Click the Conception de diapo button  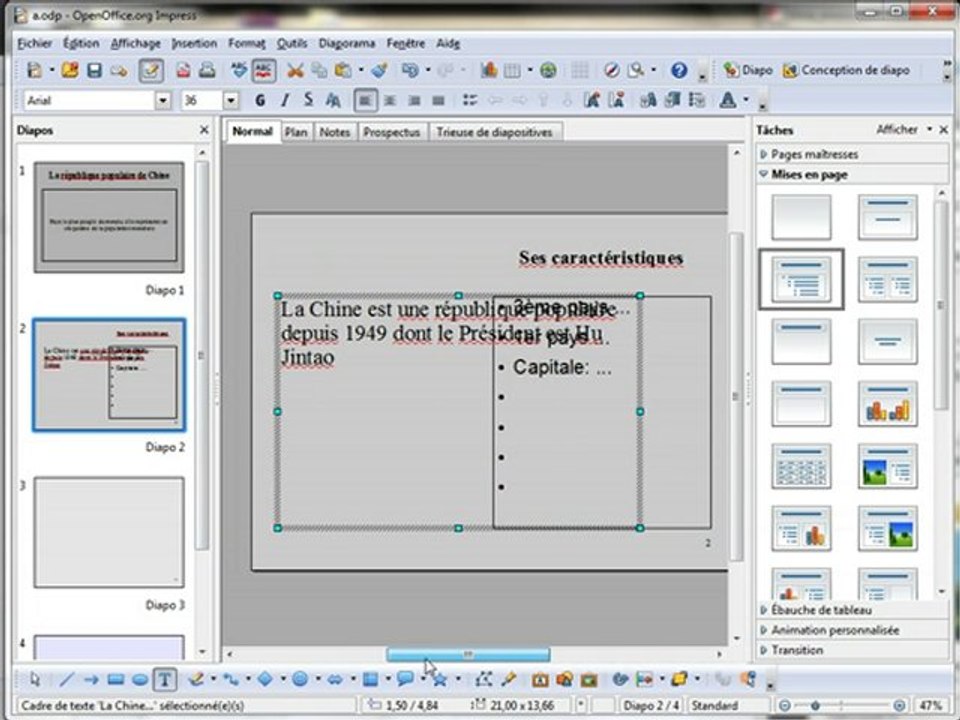pos(847,71)
